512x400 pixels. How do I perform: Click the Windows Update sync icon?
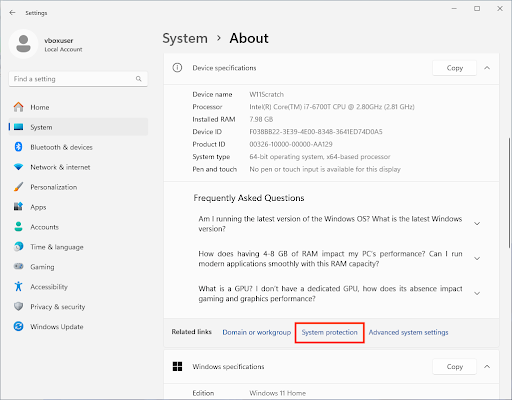click(x=19, y=326)
